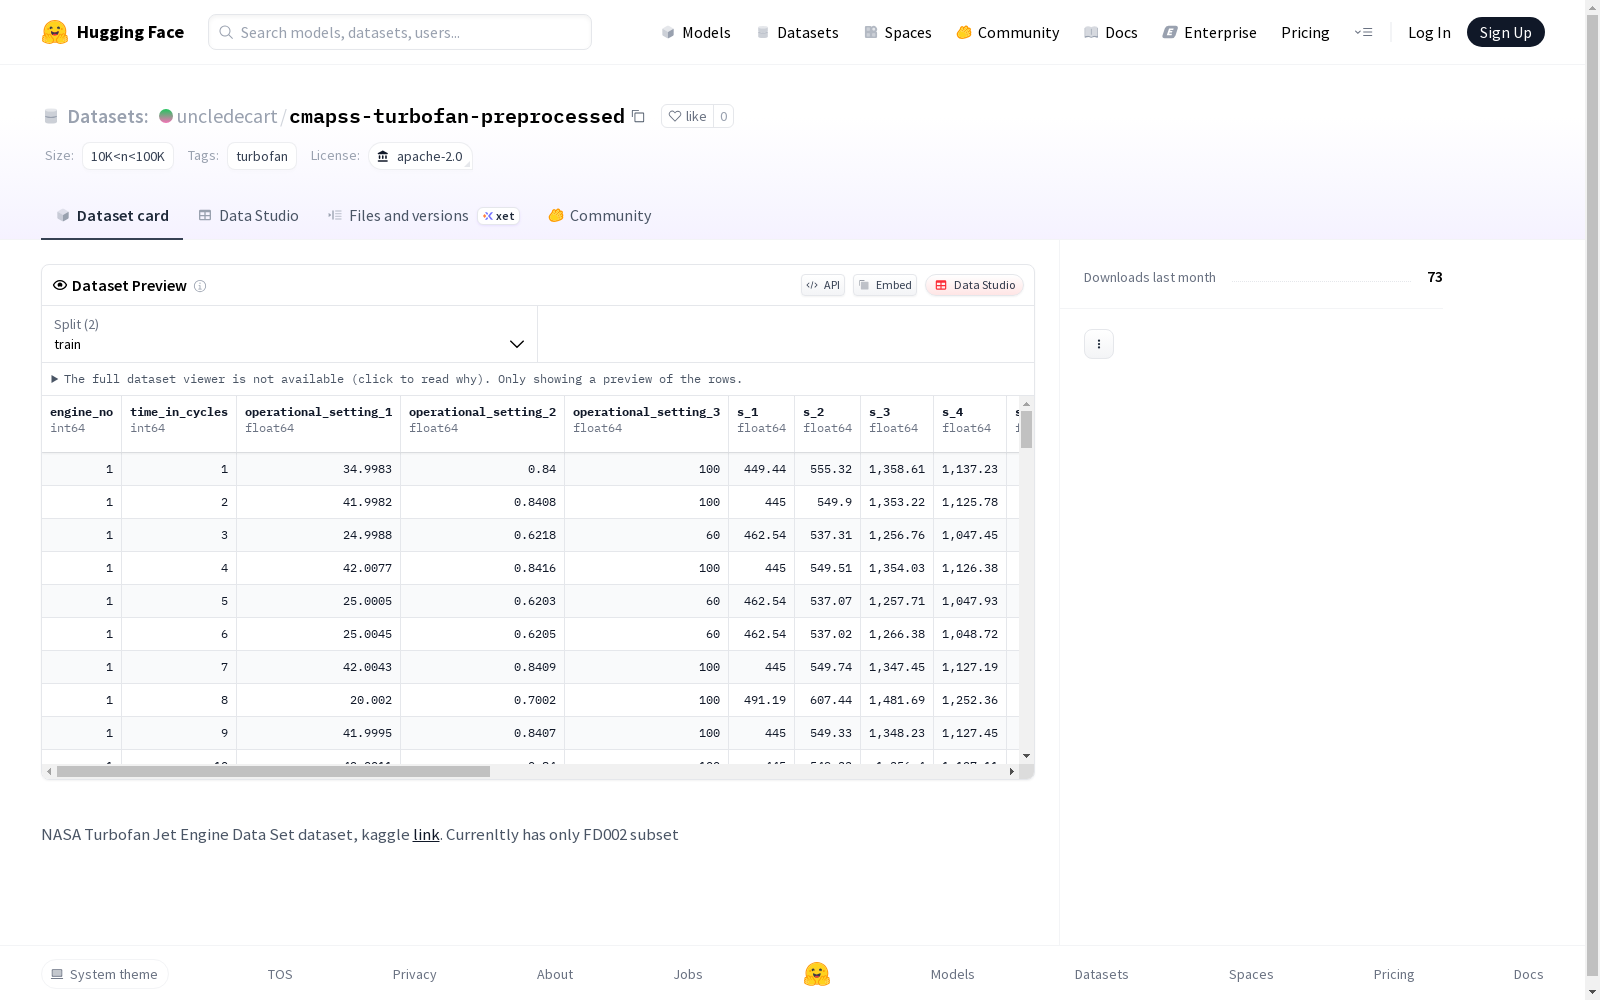Open About footer link
This screenshot has width=1600, height=1000.
tap(555, 974)
